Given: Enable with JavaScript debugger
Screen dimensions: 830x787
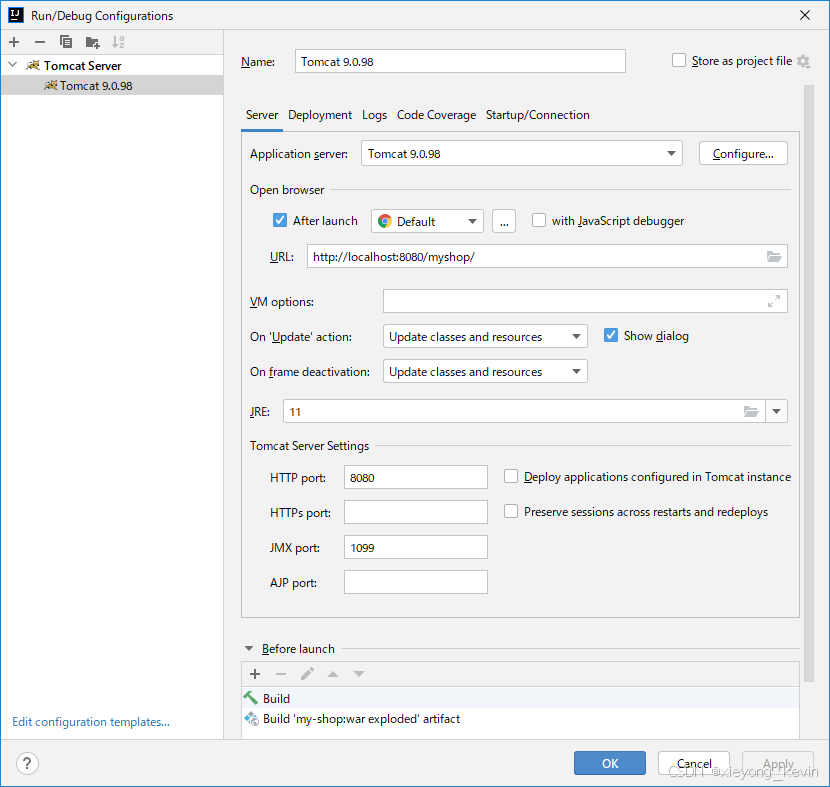Looking at the screenshot, I should [538, 220].
